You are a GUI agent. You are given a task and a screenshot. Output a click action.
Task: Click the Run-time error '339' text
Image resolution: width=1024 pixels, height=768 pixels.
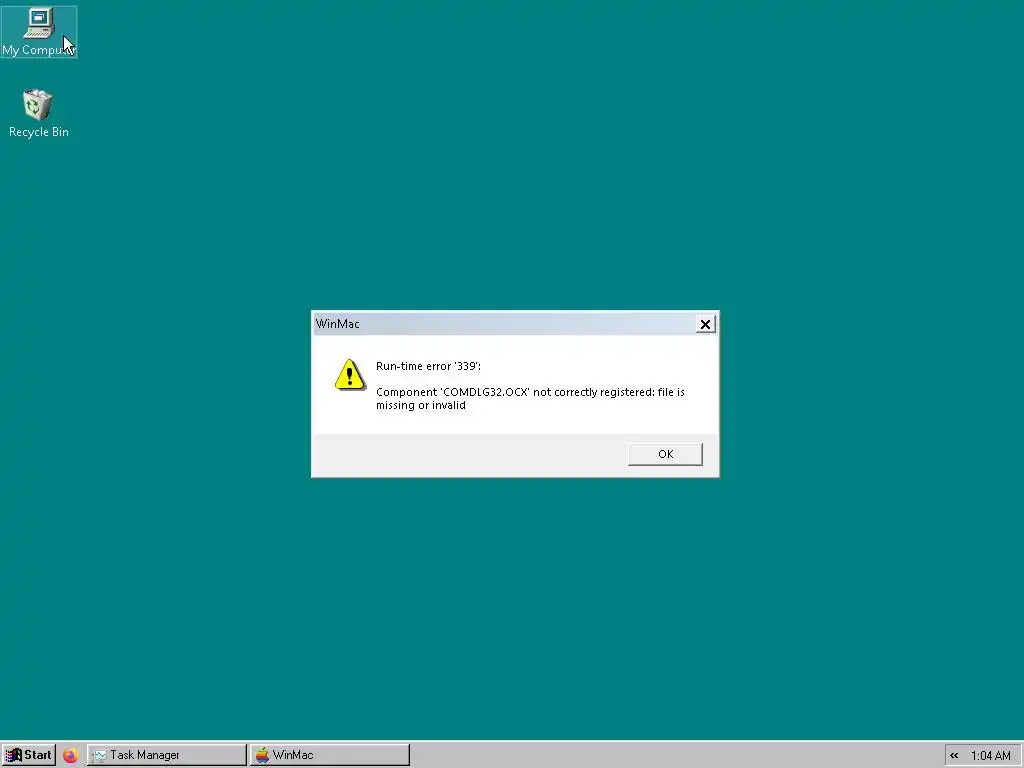point(428,366)
